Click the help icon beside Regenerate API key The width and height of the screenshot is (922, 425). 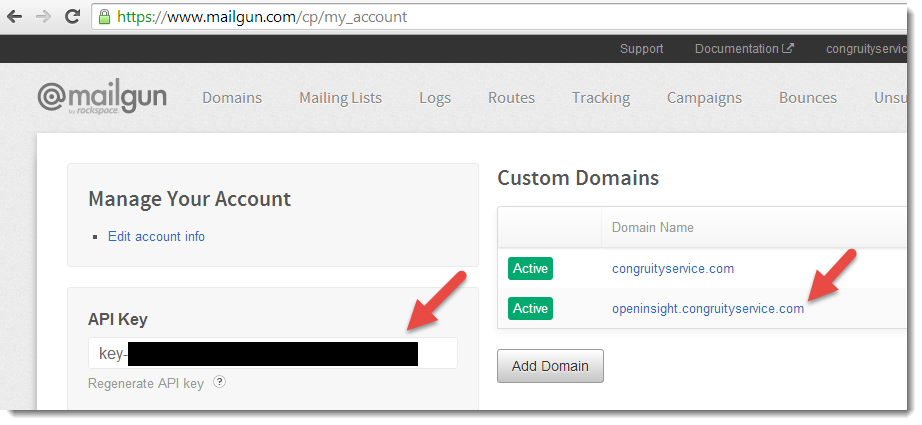point(219,382)
